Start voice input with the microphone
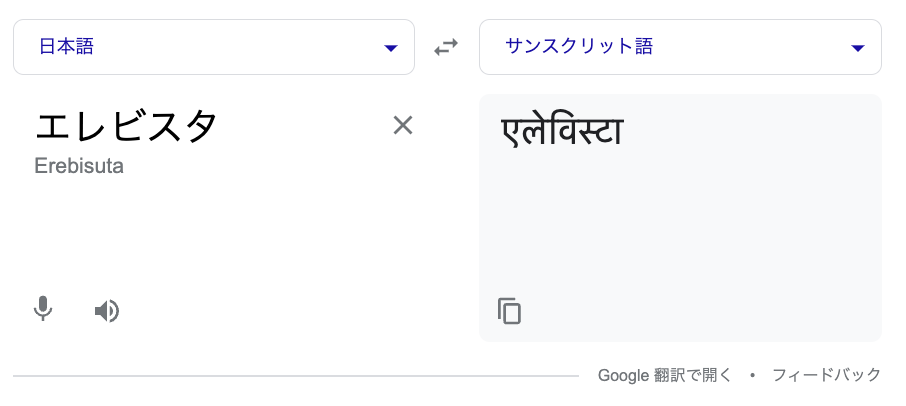Image resolution: width=906 pixels, height=406 pixels. [42, 310]
